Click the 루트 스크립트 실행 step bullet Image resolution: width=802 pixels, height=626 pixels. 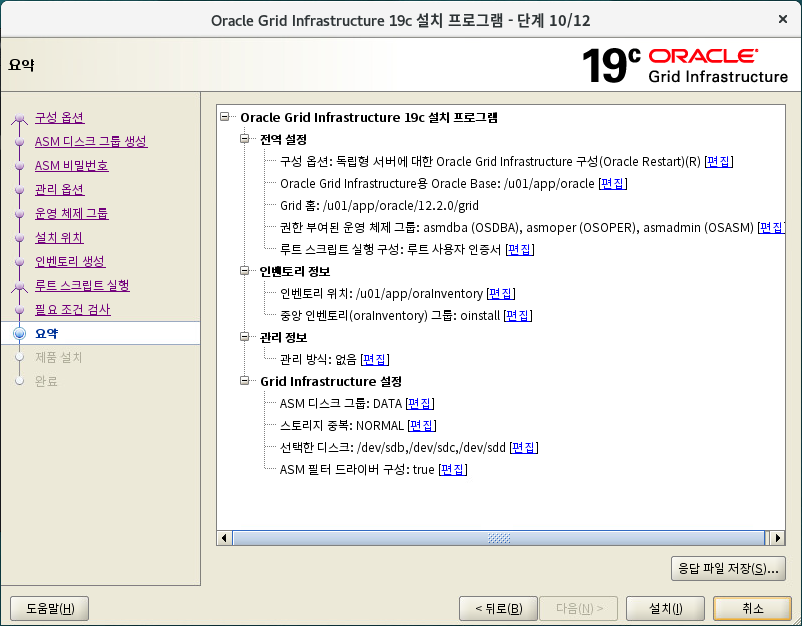click(19, 286)
